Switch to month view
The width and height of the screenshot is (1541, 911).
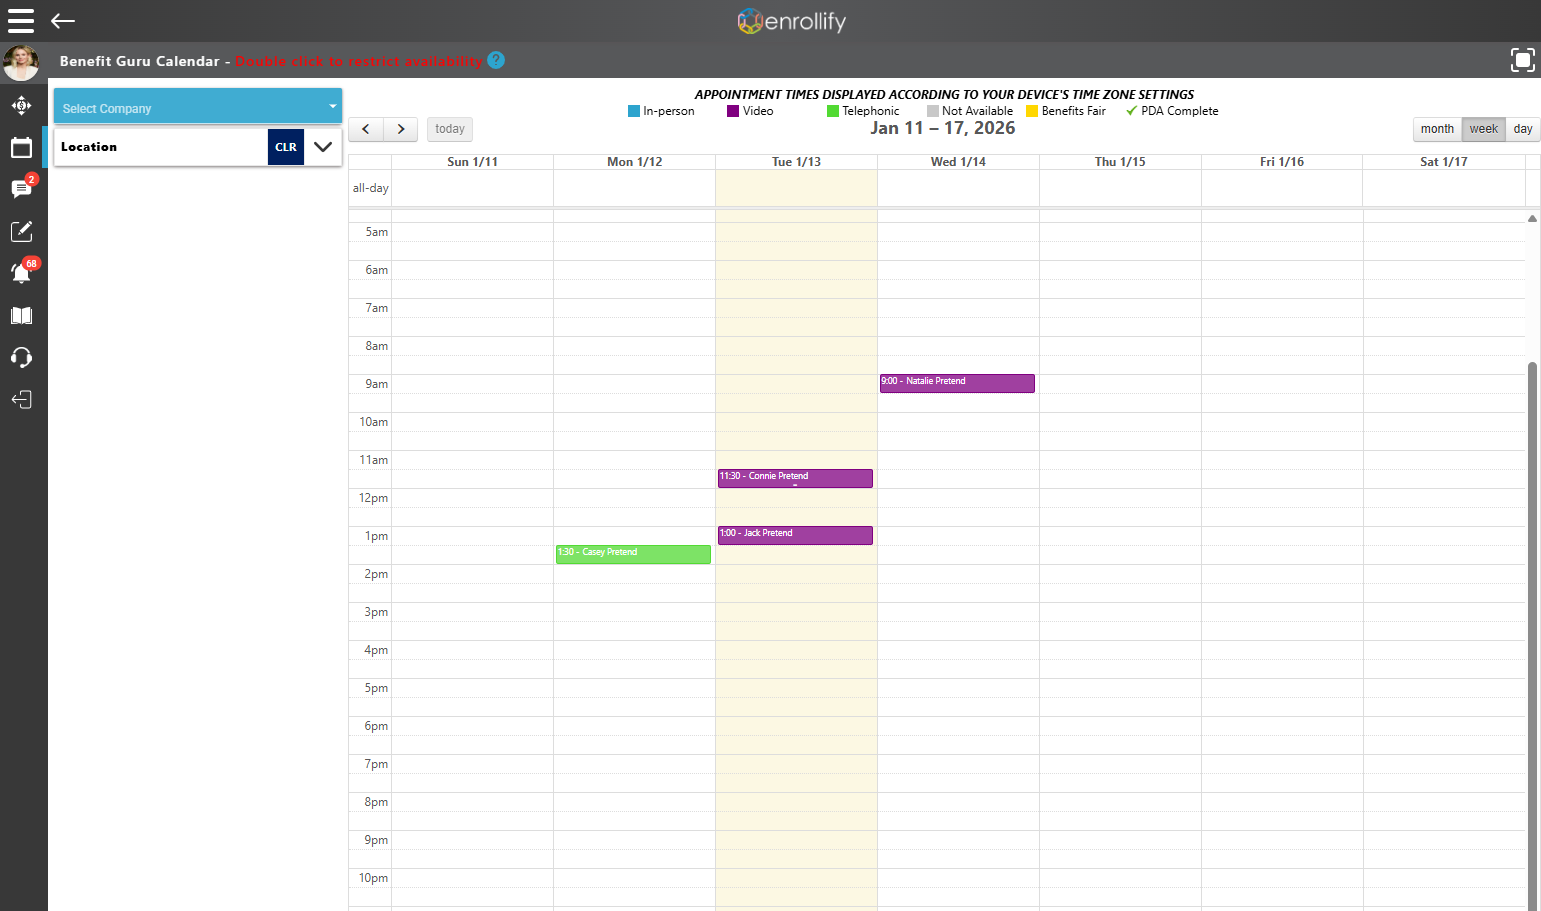click(1437, 129)
